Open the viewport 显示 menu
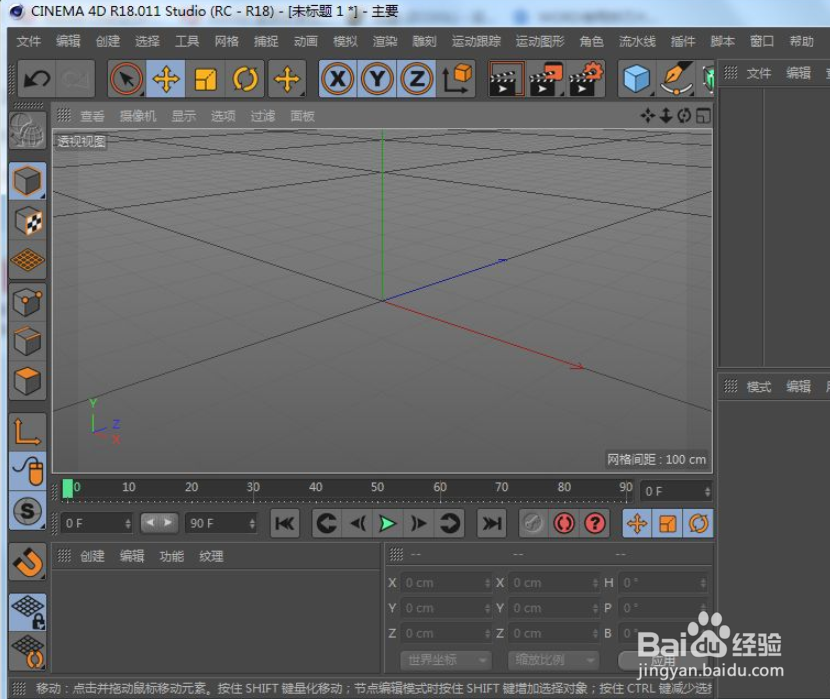This screenshot has width=830, height=699. (x=184, y=116)
